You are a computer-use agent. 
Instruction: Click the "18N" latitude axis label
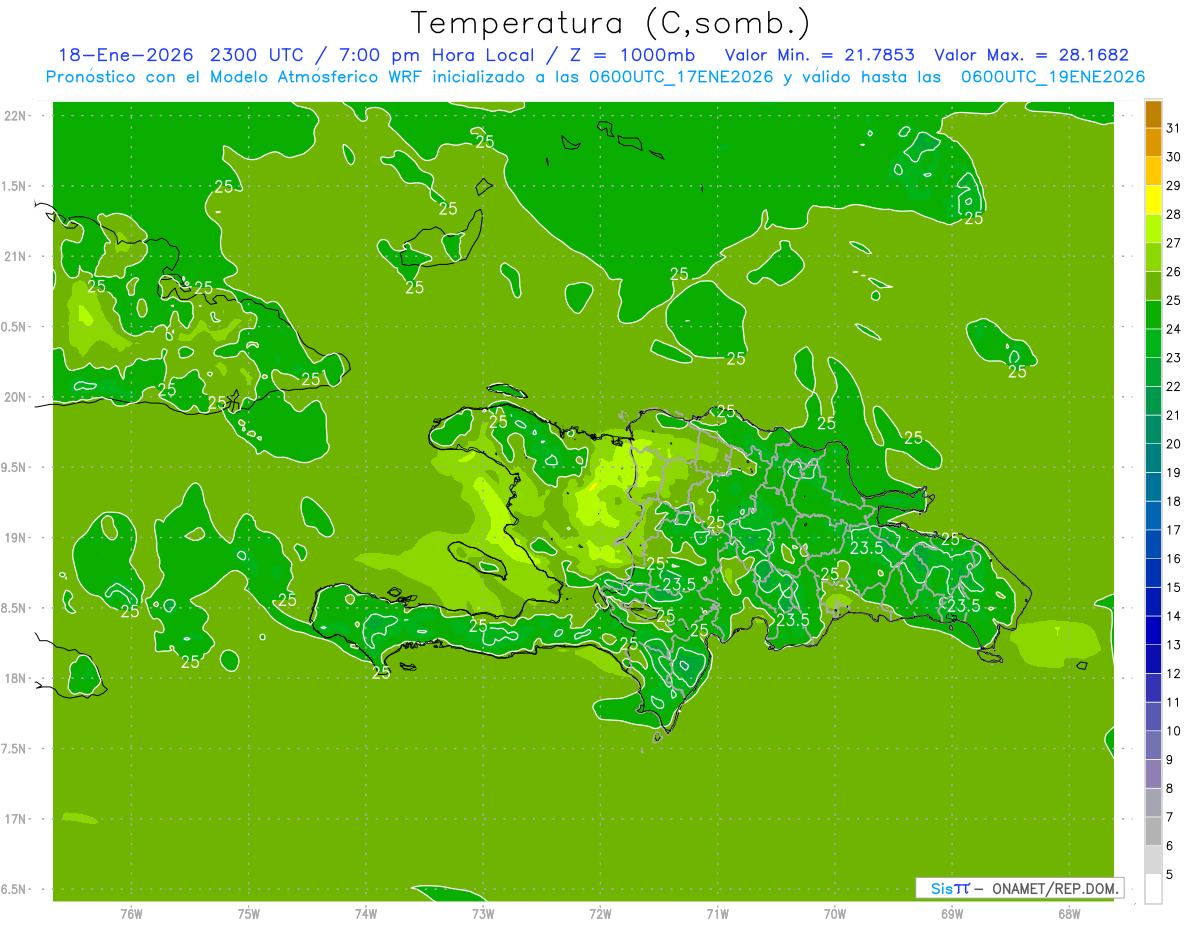(15, 679)
